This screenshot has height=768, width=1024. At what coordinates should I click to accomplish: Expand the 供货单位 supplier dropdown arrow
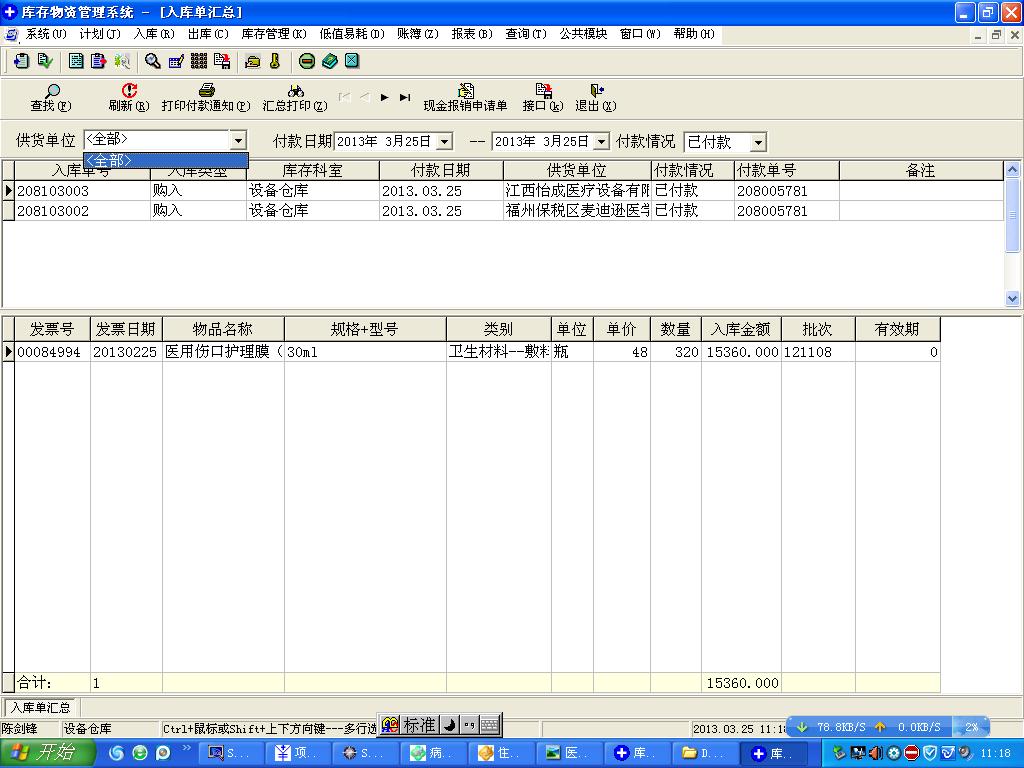[238, 142]
